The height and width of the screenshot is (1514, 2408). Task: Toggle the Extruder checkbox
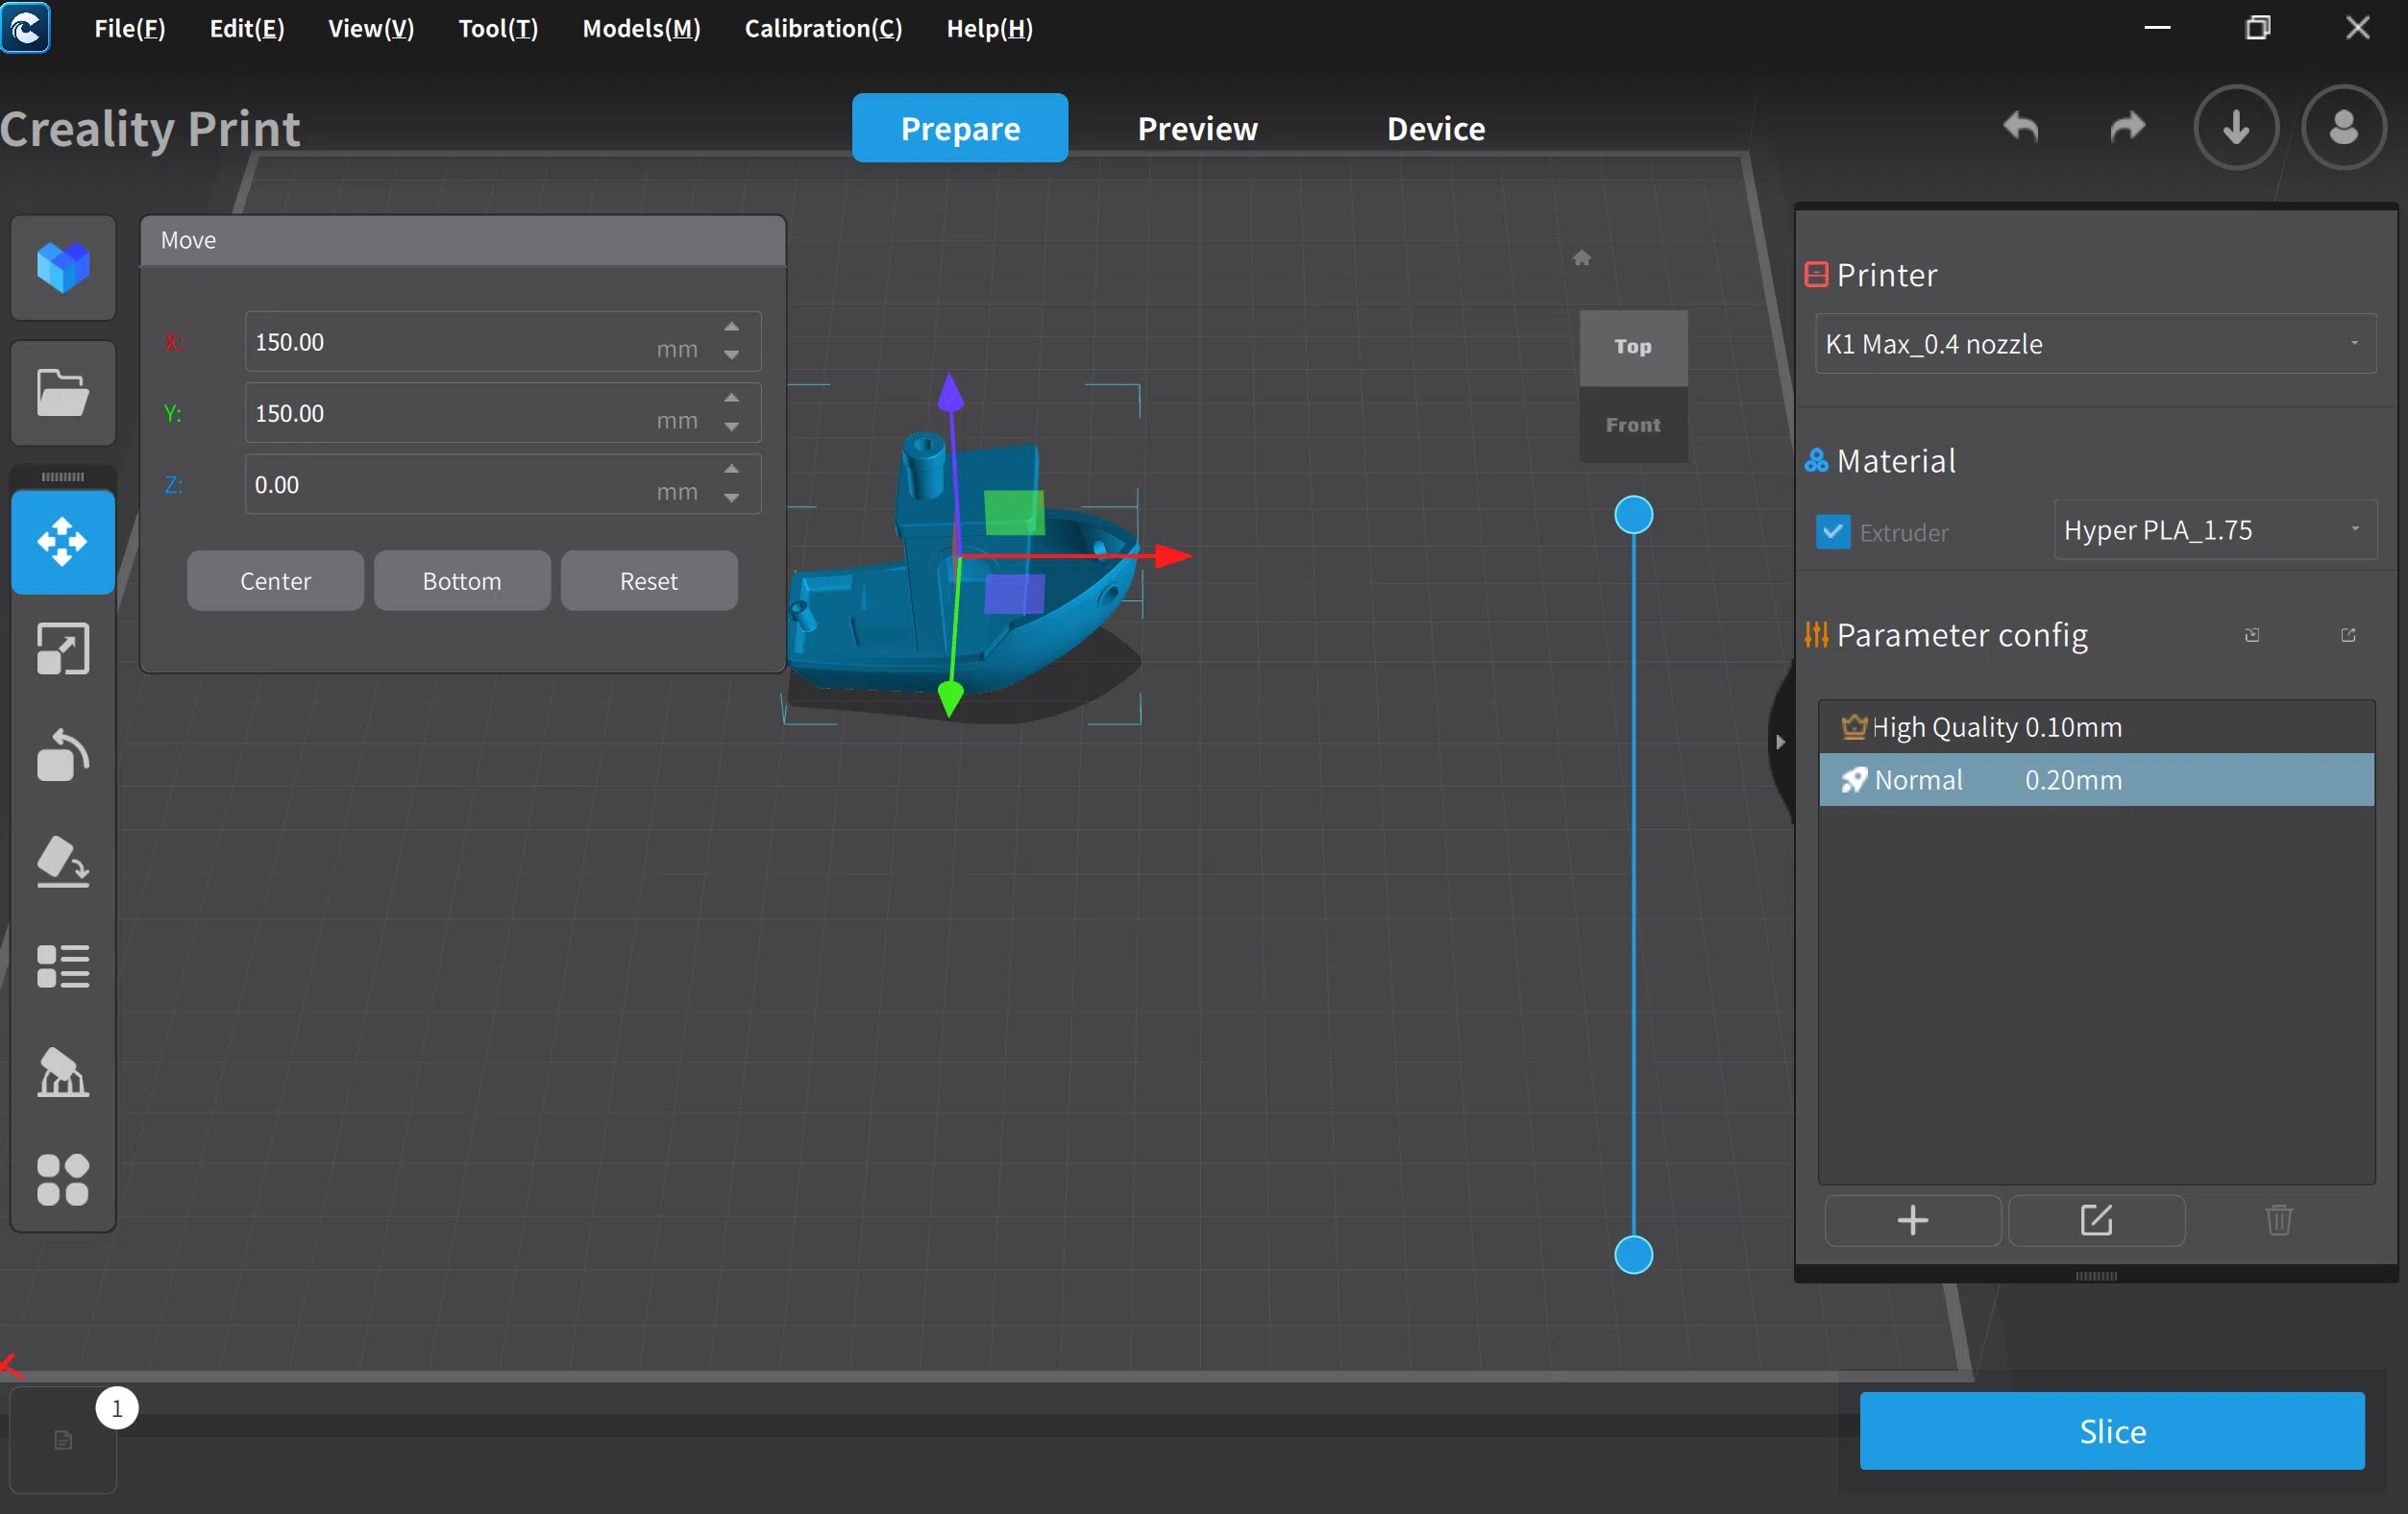point(1832,532)
